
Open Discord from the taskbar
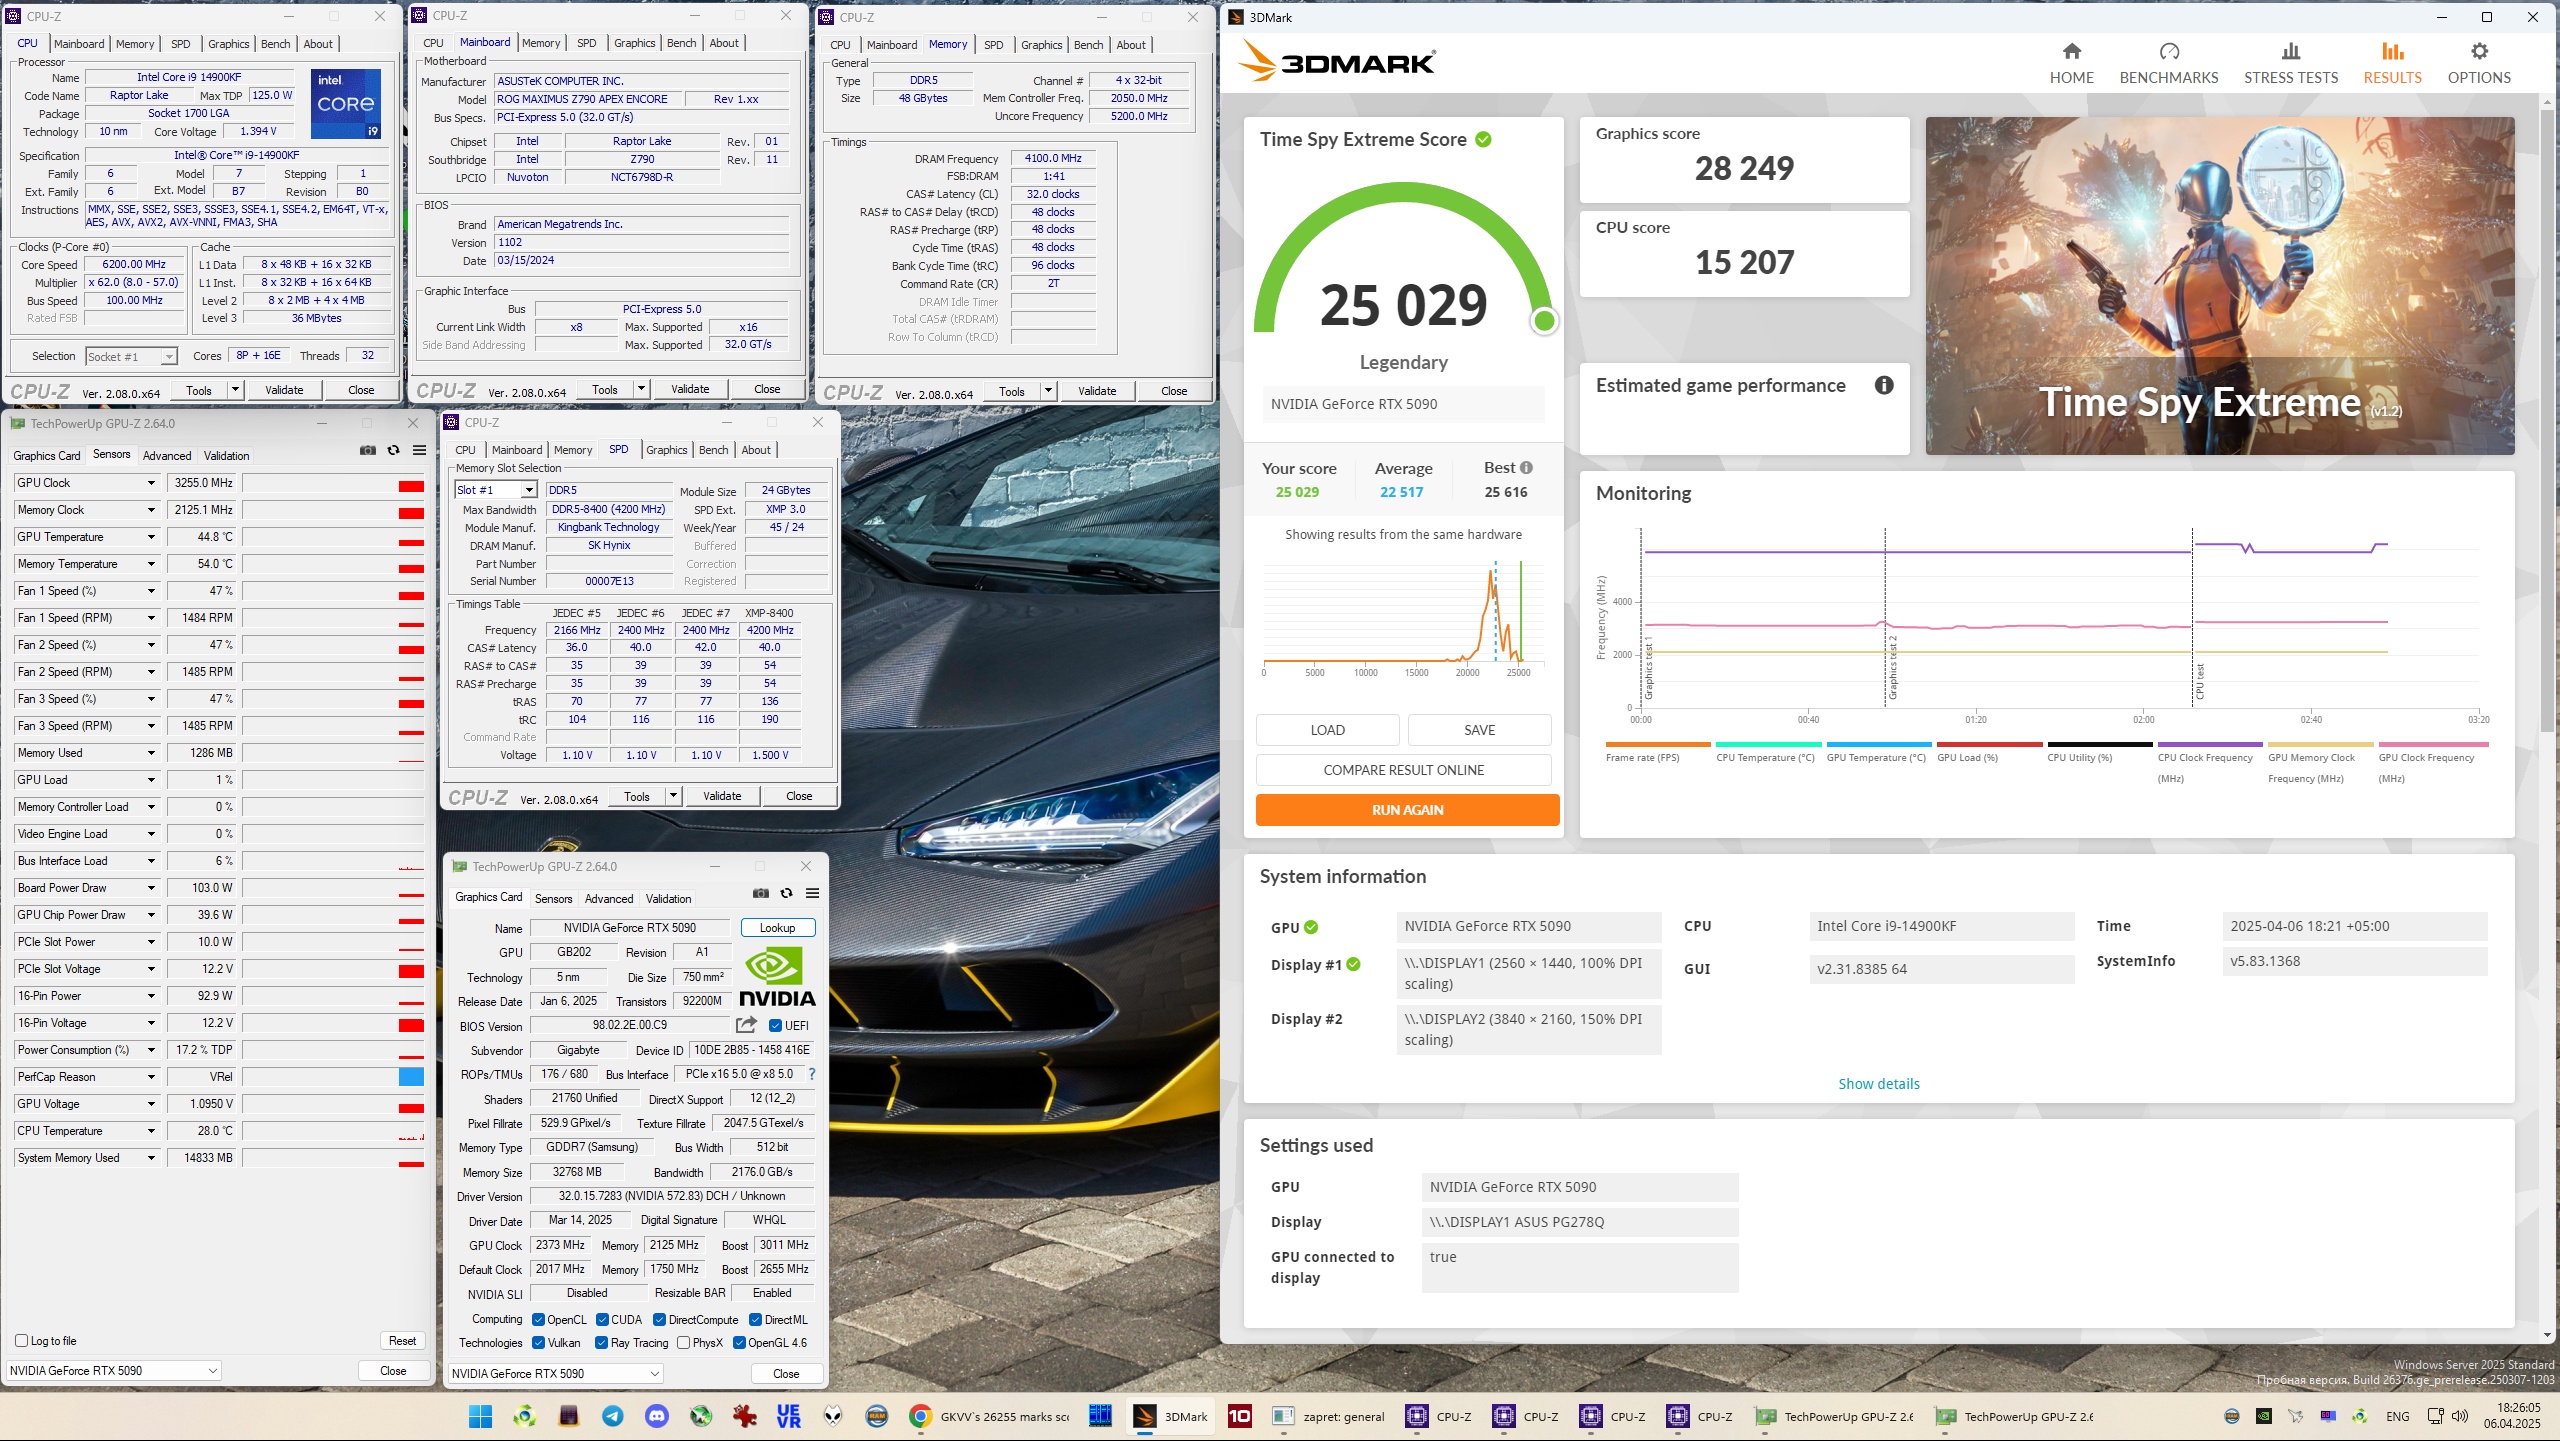[657, 1416]
